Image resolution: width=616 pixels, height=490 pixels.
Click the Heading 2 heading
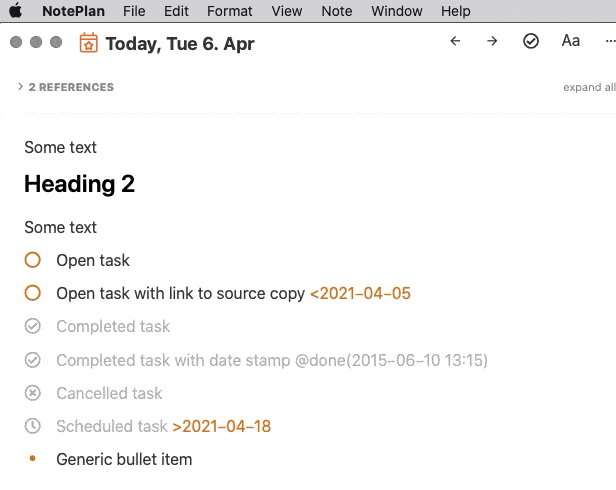coord(79,184)
